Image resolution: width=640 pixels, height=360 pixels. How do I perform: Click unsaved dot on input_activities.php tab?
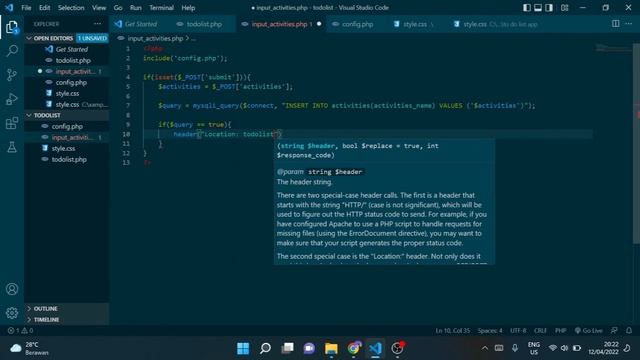coord(319,24)
